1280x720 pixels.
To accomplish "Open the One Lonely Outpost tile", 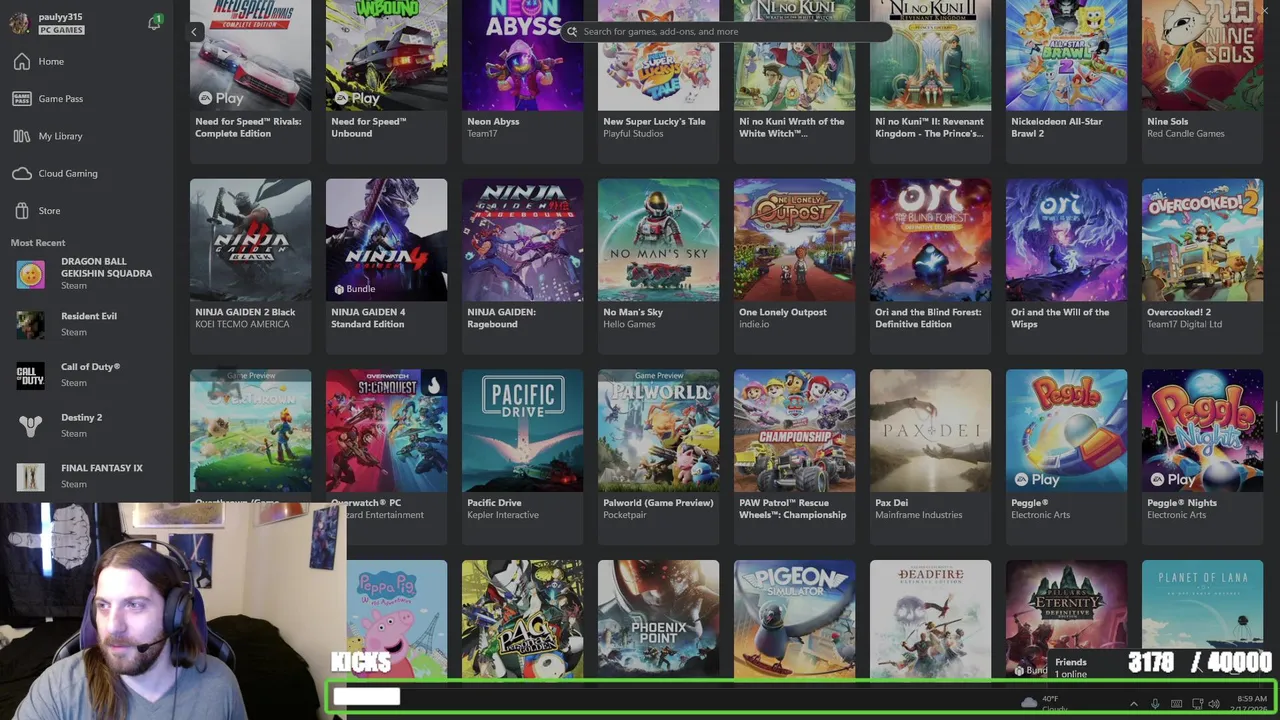I will point(794,265).
